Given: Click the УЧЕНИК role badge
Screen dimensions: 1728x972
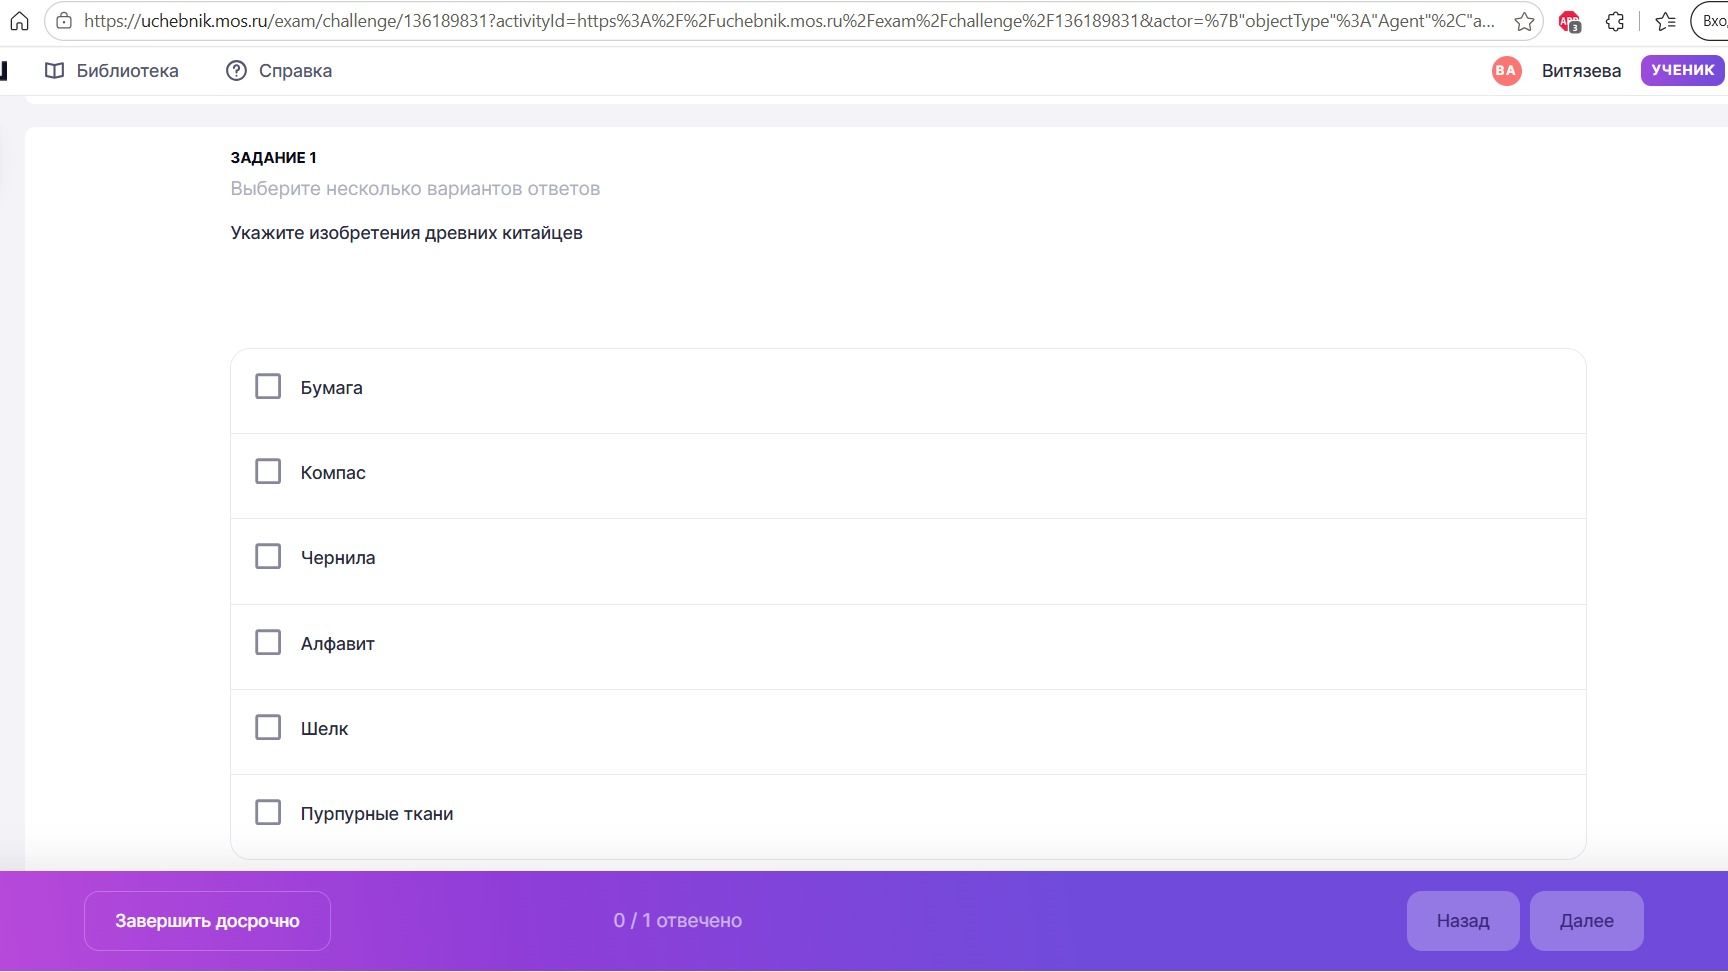Looking at the screenshot, I should point(1683,70).
